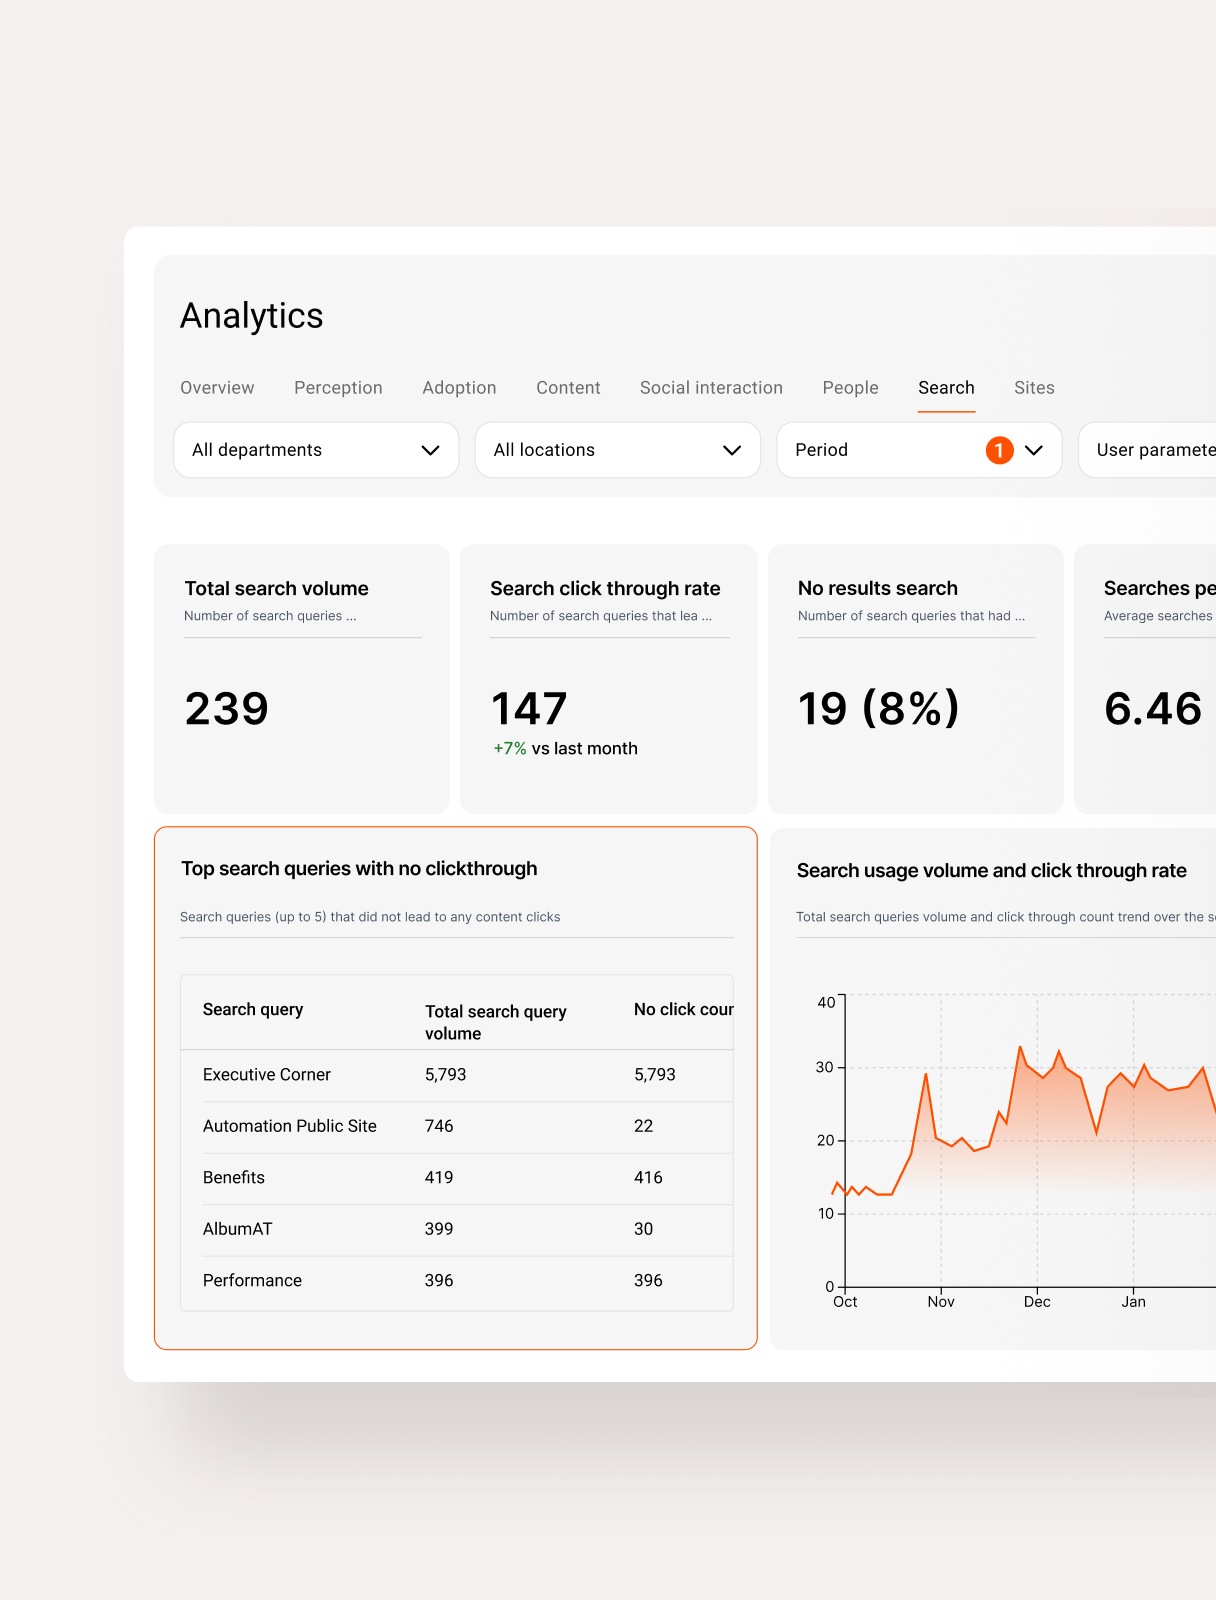
Task: Open the All locations dropdown
Action: point(618,450)
